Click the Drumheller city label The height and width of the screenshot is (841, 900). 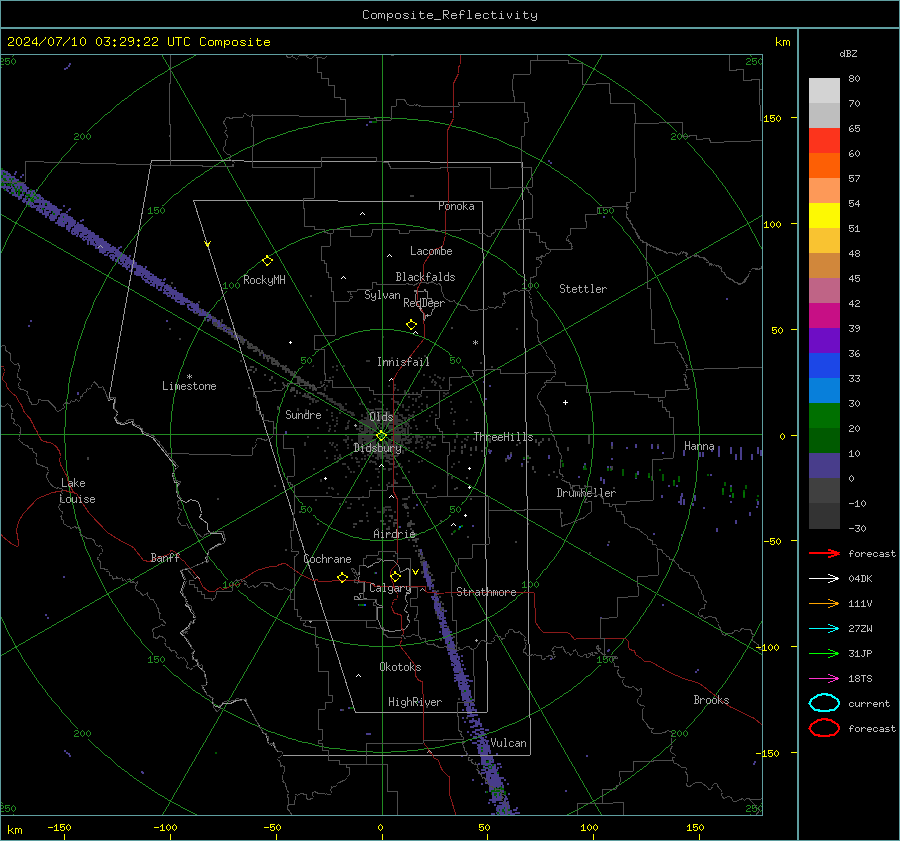tap(586, 493)
